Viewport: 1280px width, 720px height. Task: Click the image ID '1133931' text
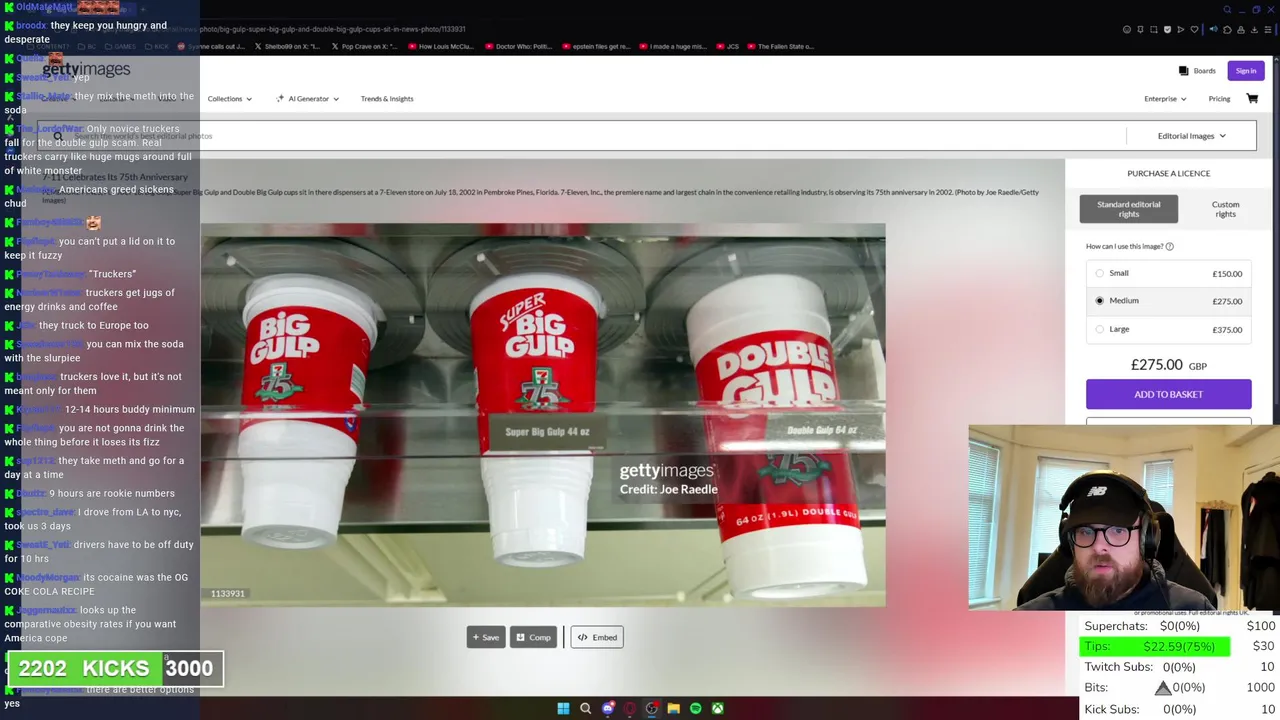(x=227, y=594)
